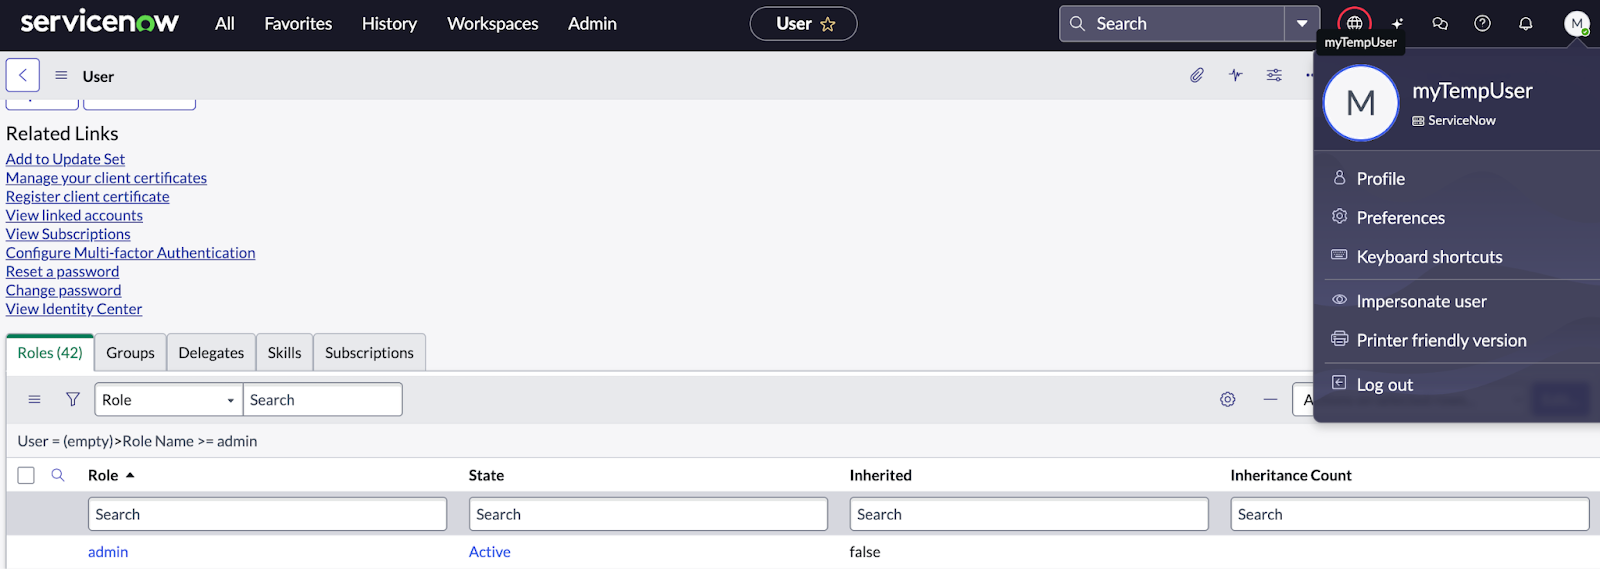Viewport: 1600px width, 569px height.
Task: Focus the Inherited column search field
Action: [x=1029, y=514]
